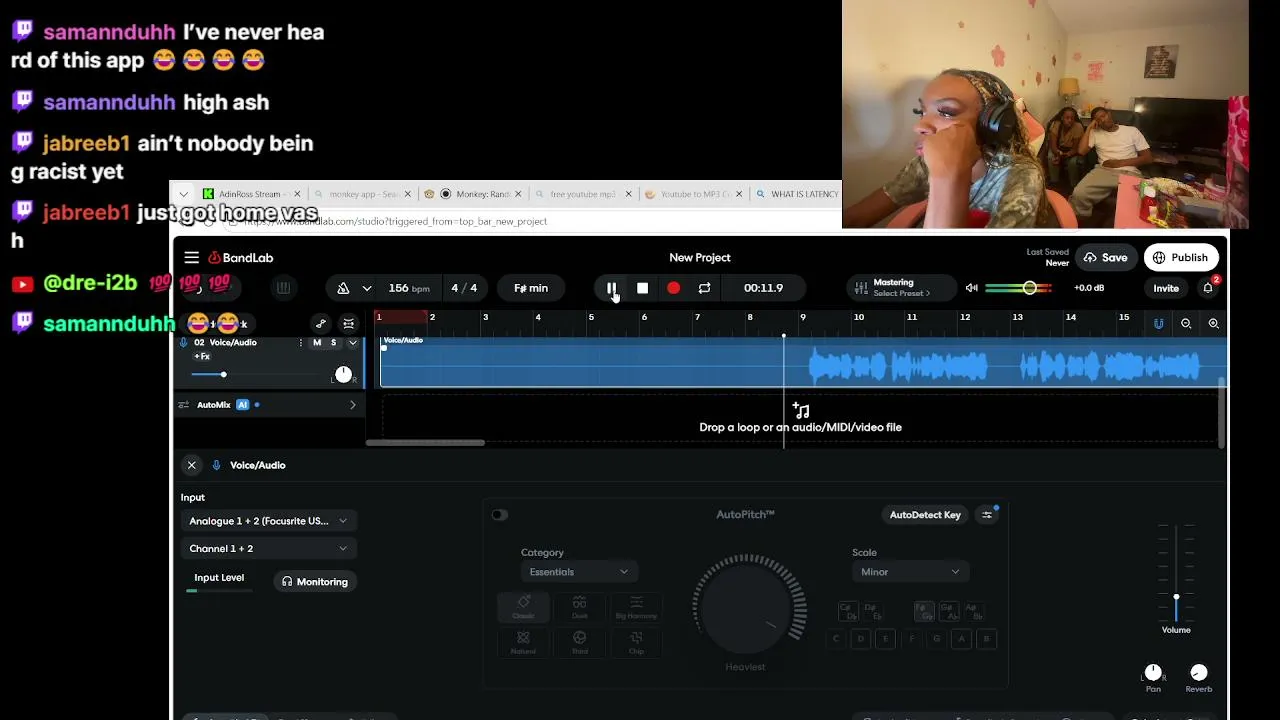Toggle the A note key in scale
Viewport: 1280px width, 720px height.
[961, 639]
